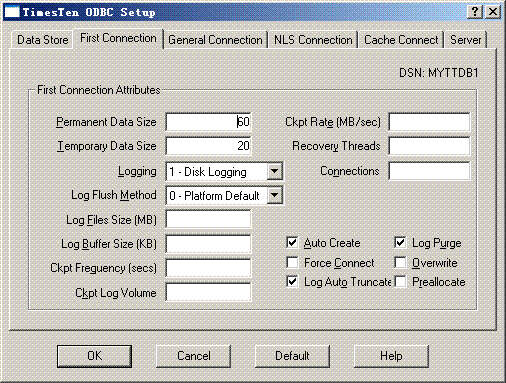The height and width of the screenshot is (383, 506).
Task: Go to the NLS Connection tab
Action: [313, 40]
